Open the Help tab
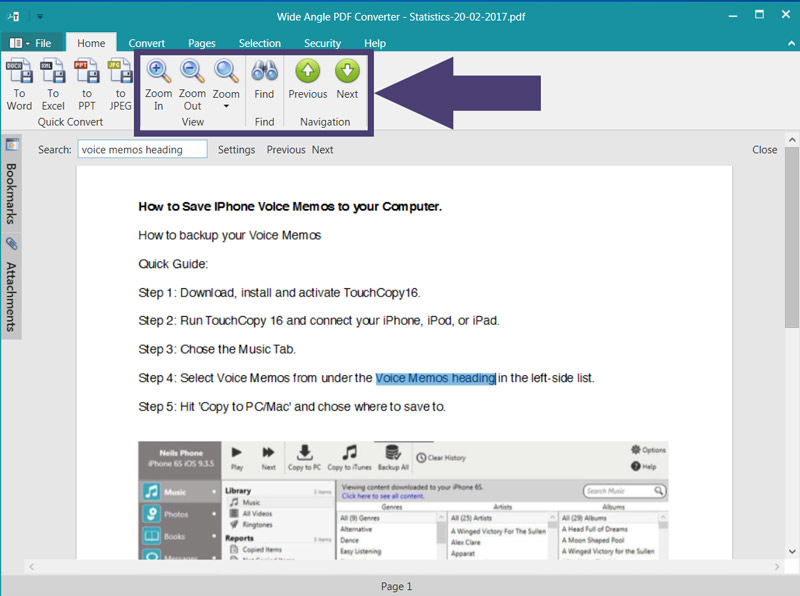Screen dimensions: 800x596 pyautogui.click(x=375, y=43)
